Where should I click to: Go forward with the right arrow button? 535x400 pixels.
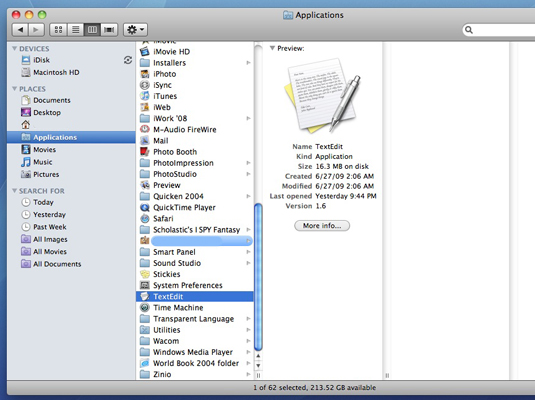36,30
